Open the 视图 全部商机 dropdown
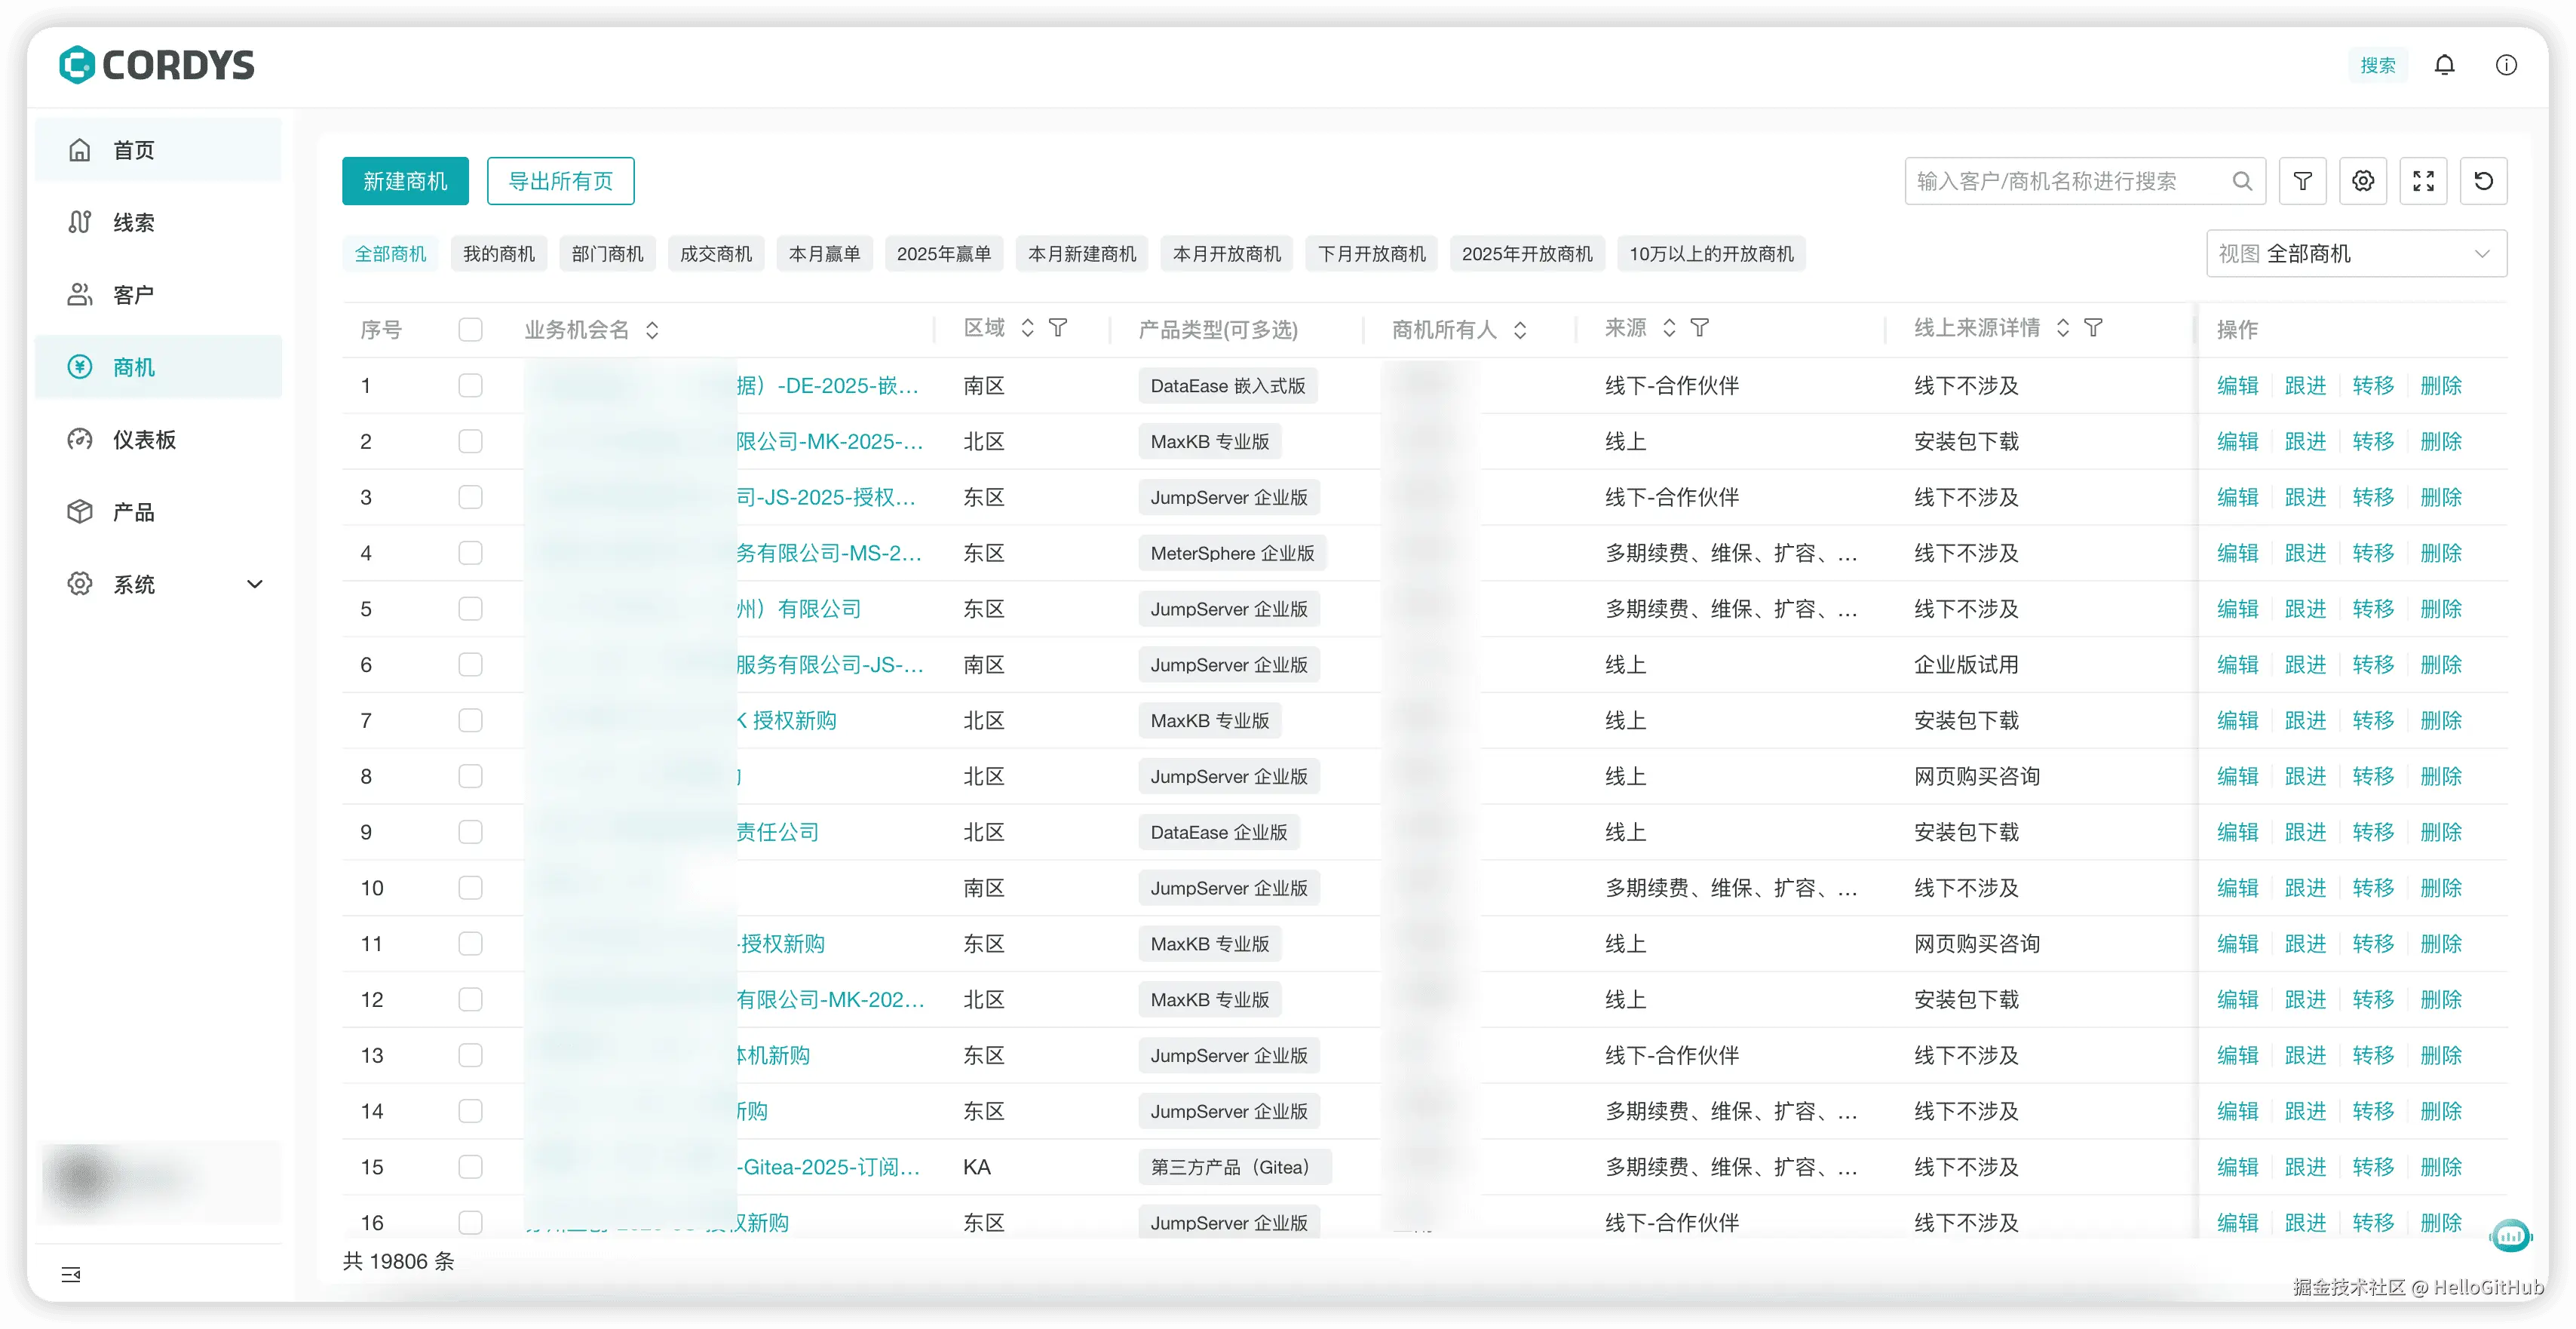 (x=2356, y=254)
